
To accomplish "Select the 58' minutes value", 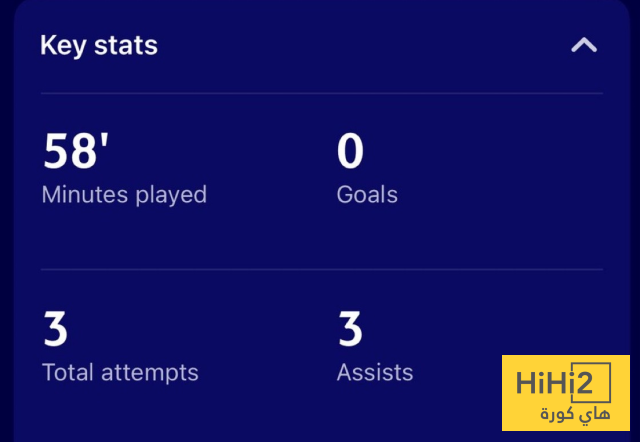I will [76, 152].
